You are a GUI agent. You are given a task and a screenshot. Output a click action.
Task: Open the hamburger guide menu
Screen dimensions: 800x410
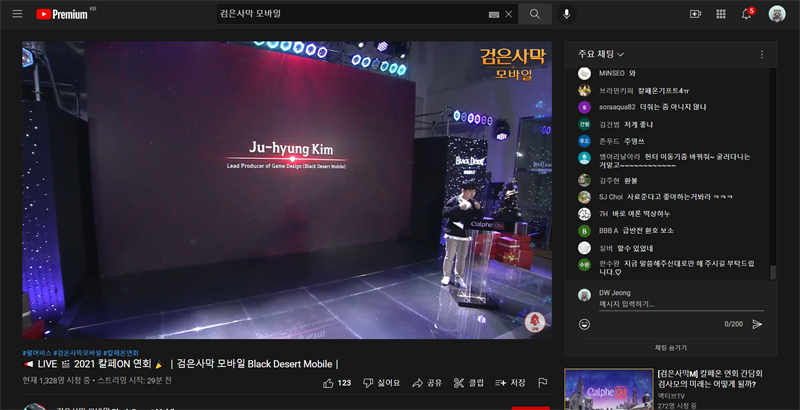tap(15, 14)
